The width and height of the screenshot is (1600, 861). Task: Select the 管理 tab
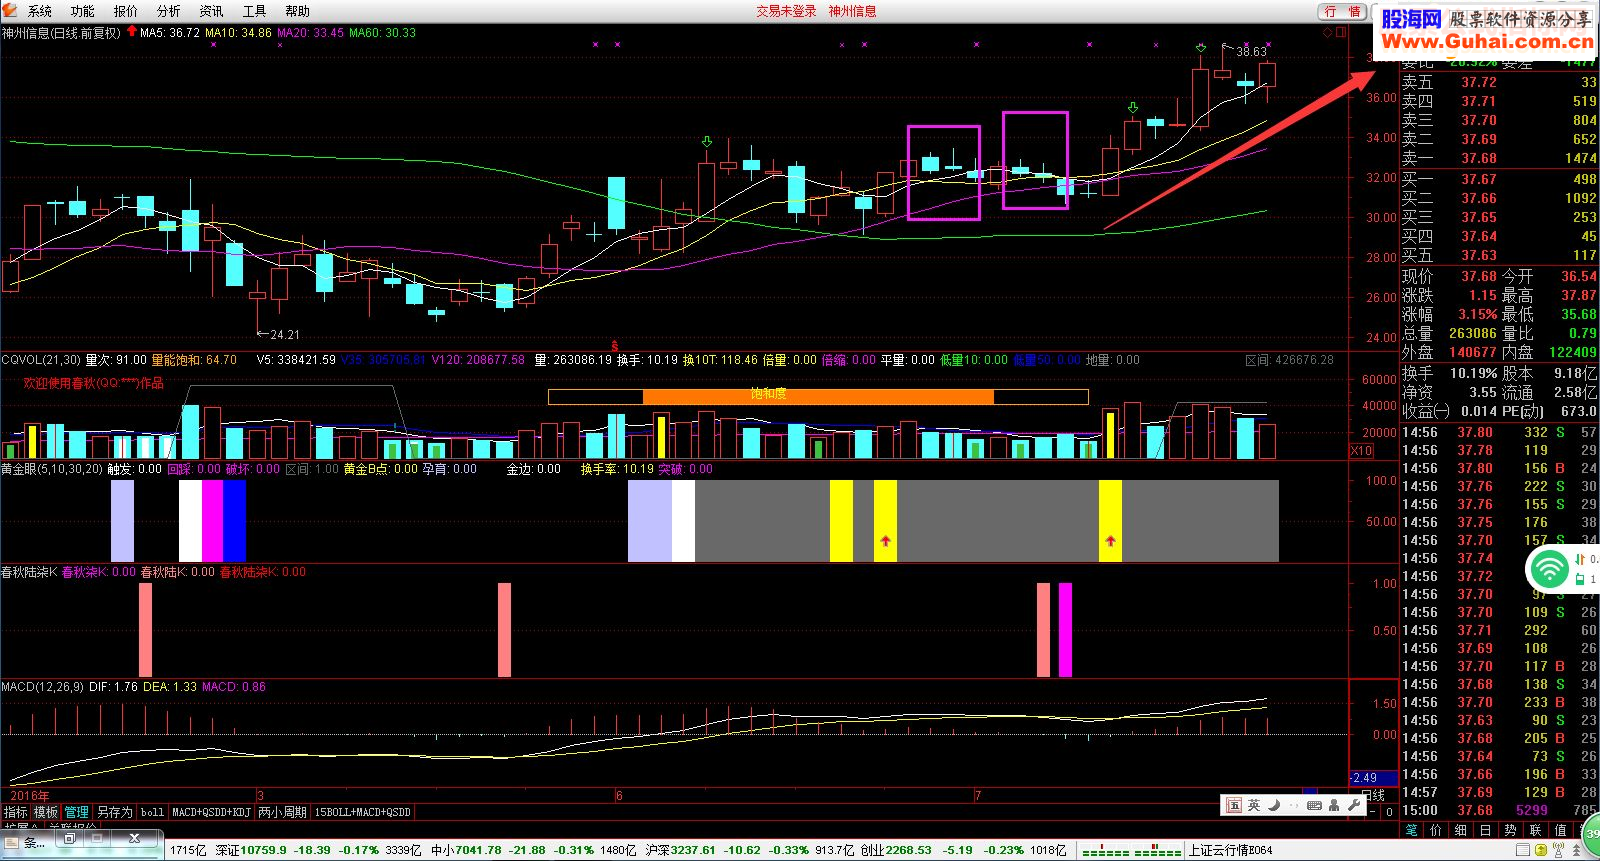[77, 812]
